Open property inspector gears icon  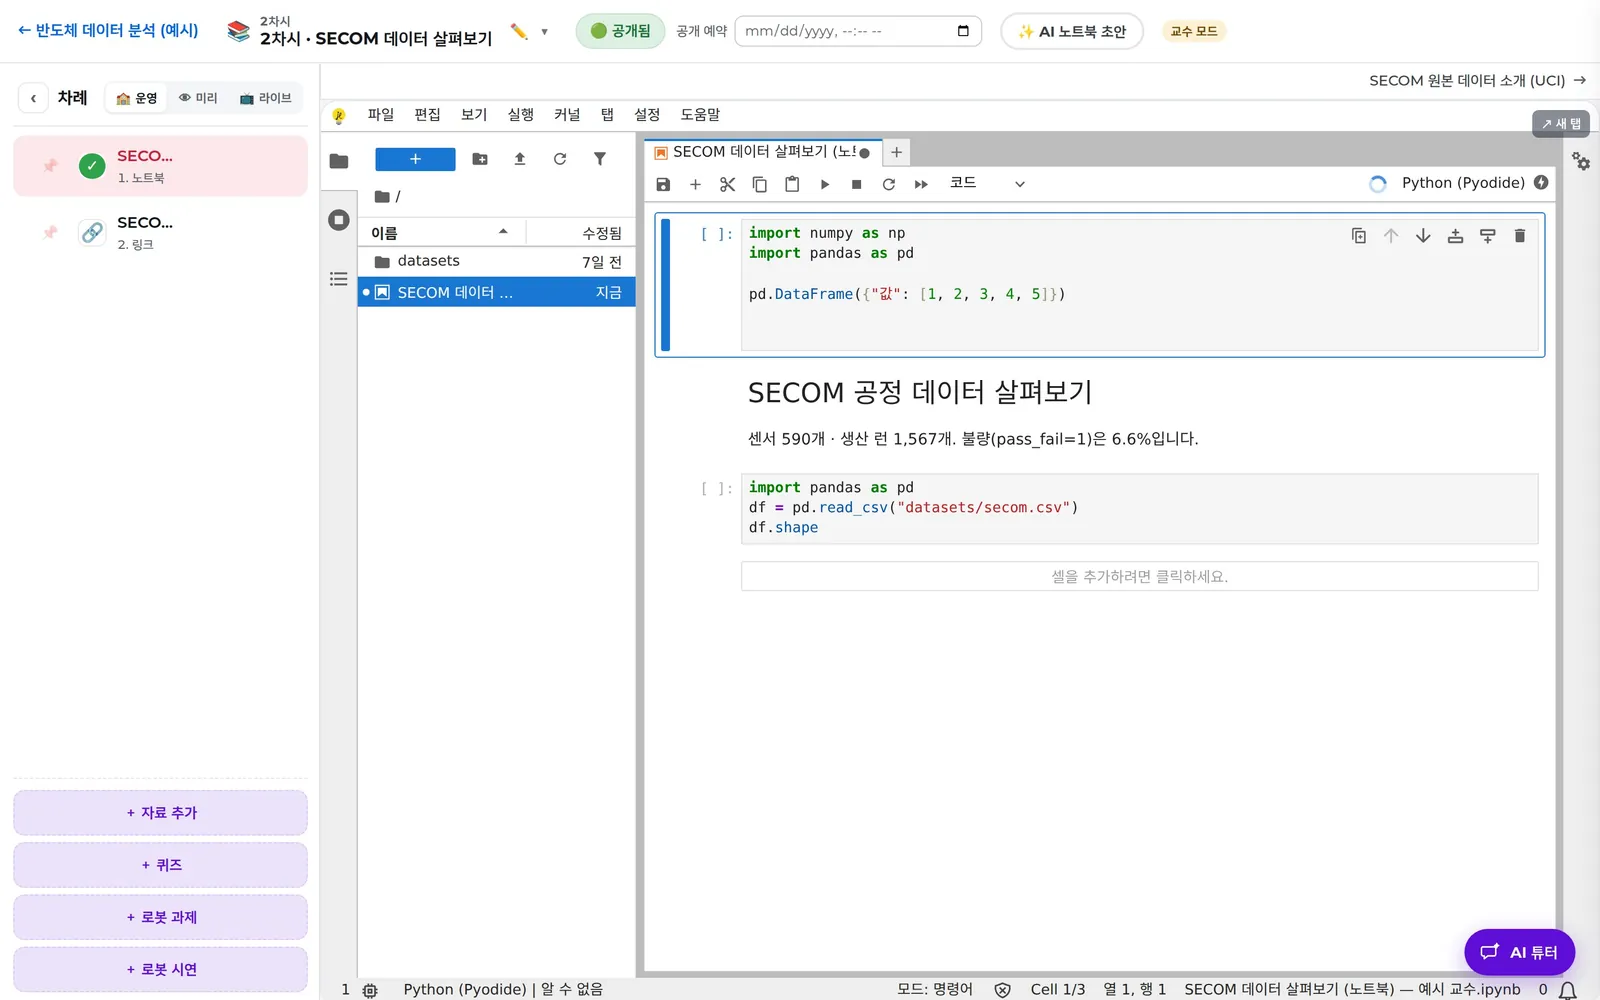tap(1581, 161)
